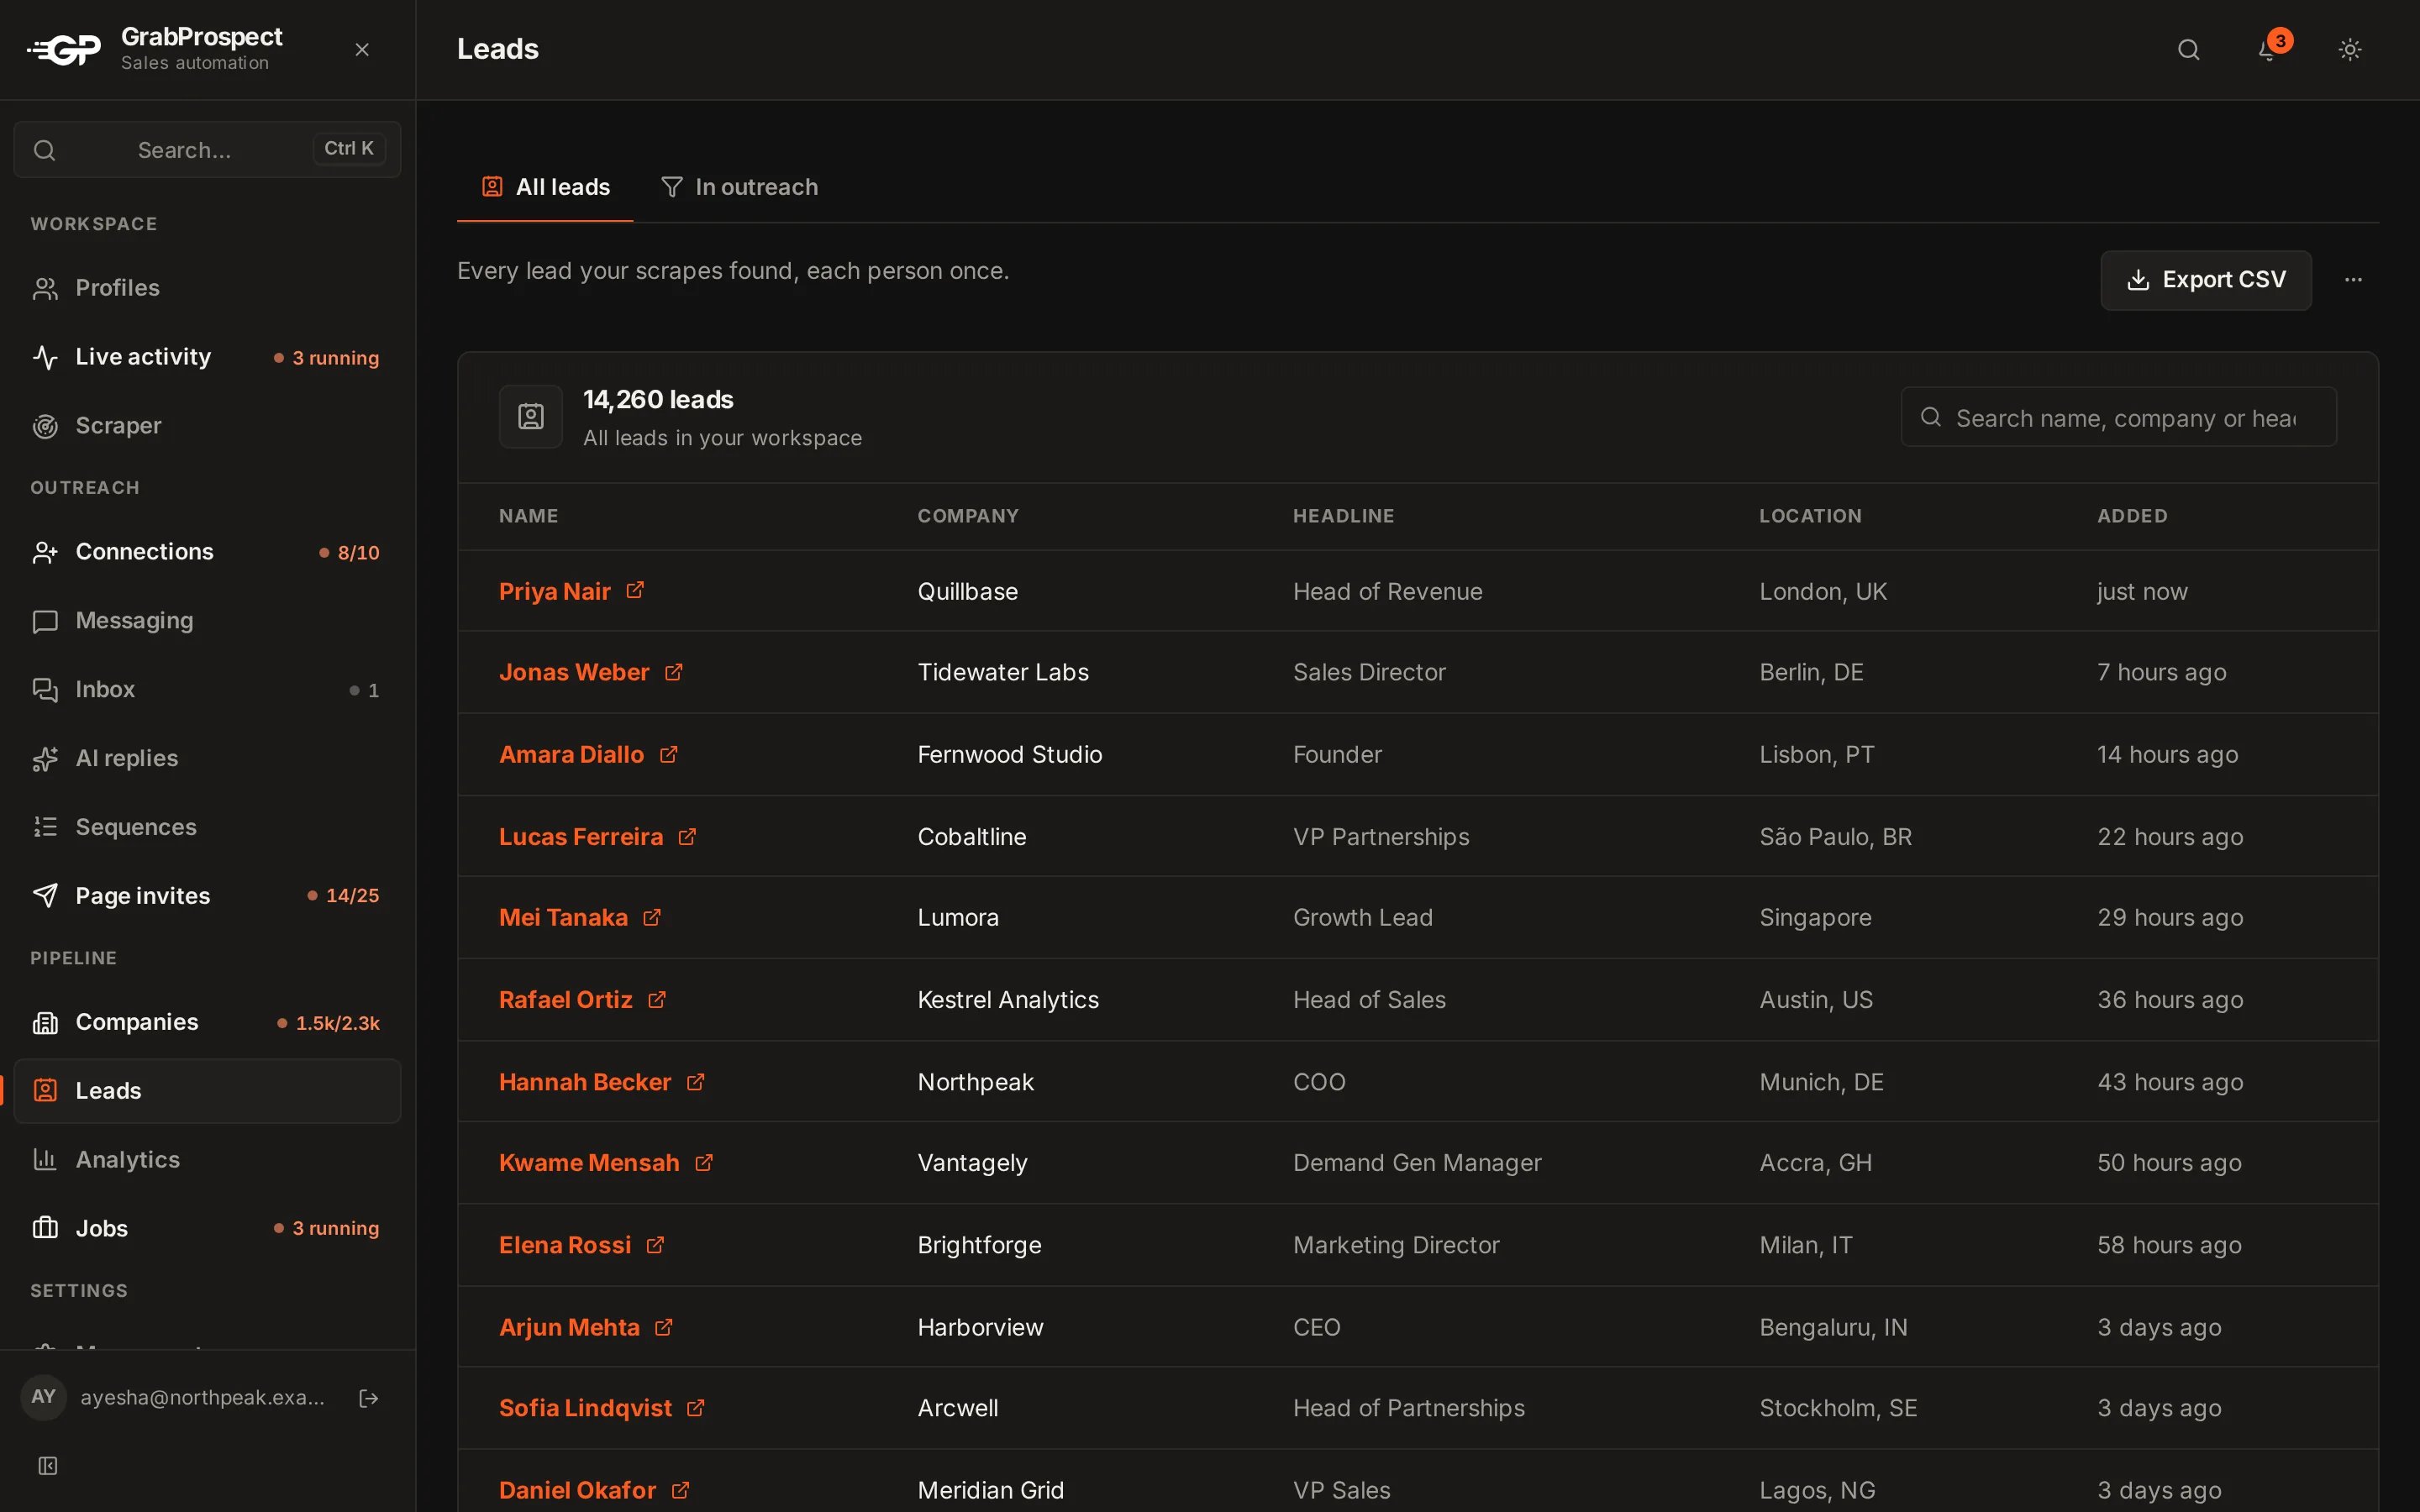Viewport: 2420px width, 1512px height.
Task: Open Mei Tanaka's external link icon
Action: (x=652, y=917)
